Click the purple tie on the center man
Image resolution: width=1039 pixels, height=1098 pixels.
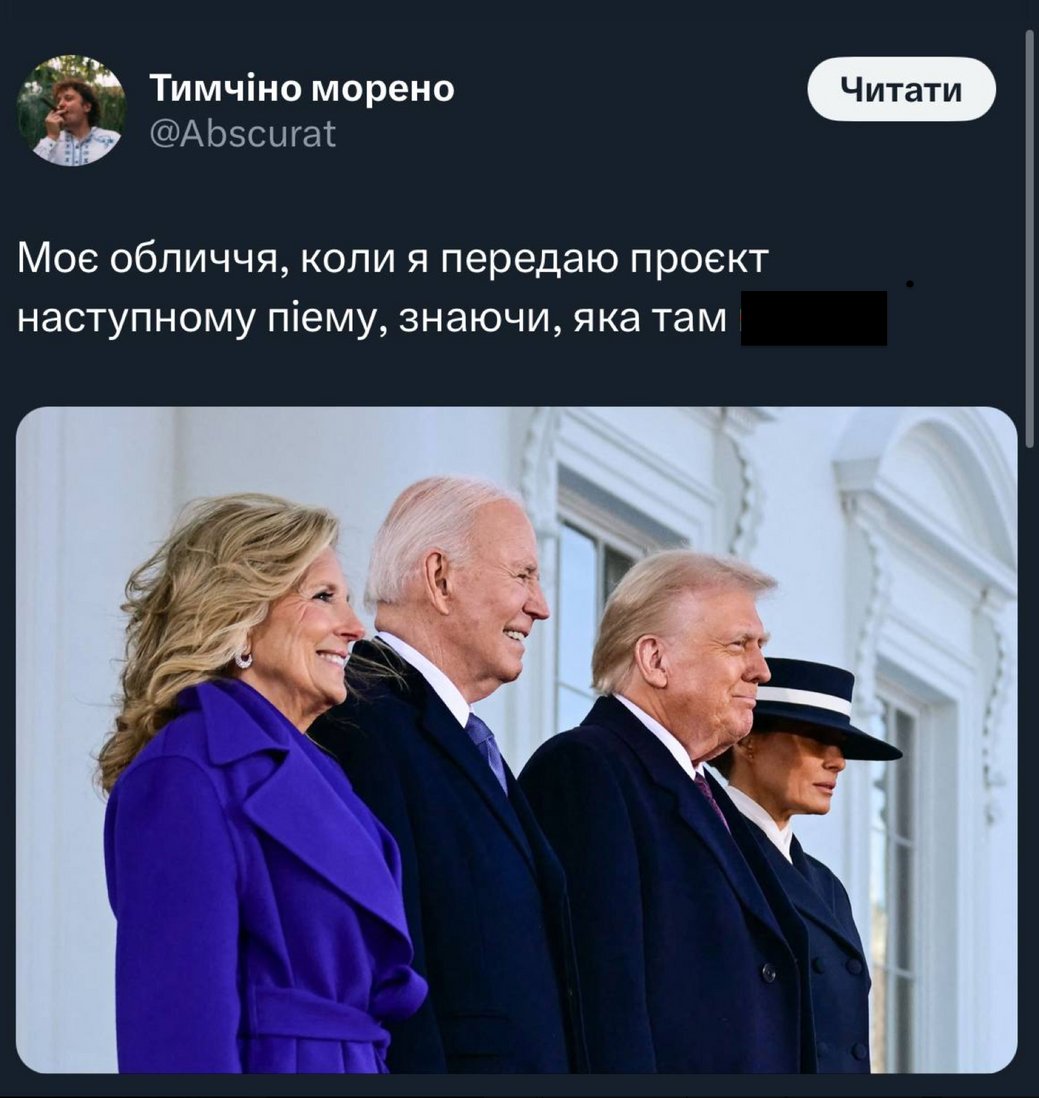click(x=487, y=751)
